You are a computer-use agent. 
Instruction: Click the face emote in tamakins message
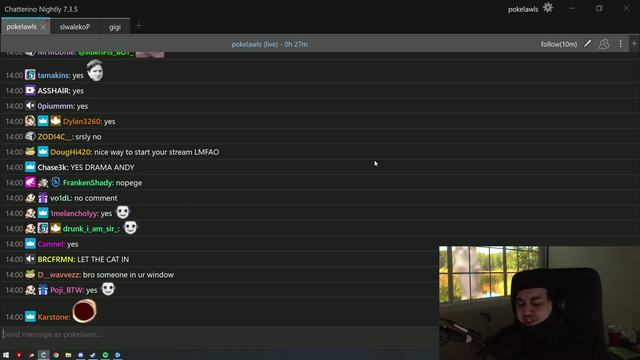[95, 70]
